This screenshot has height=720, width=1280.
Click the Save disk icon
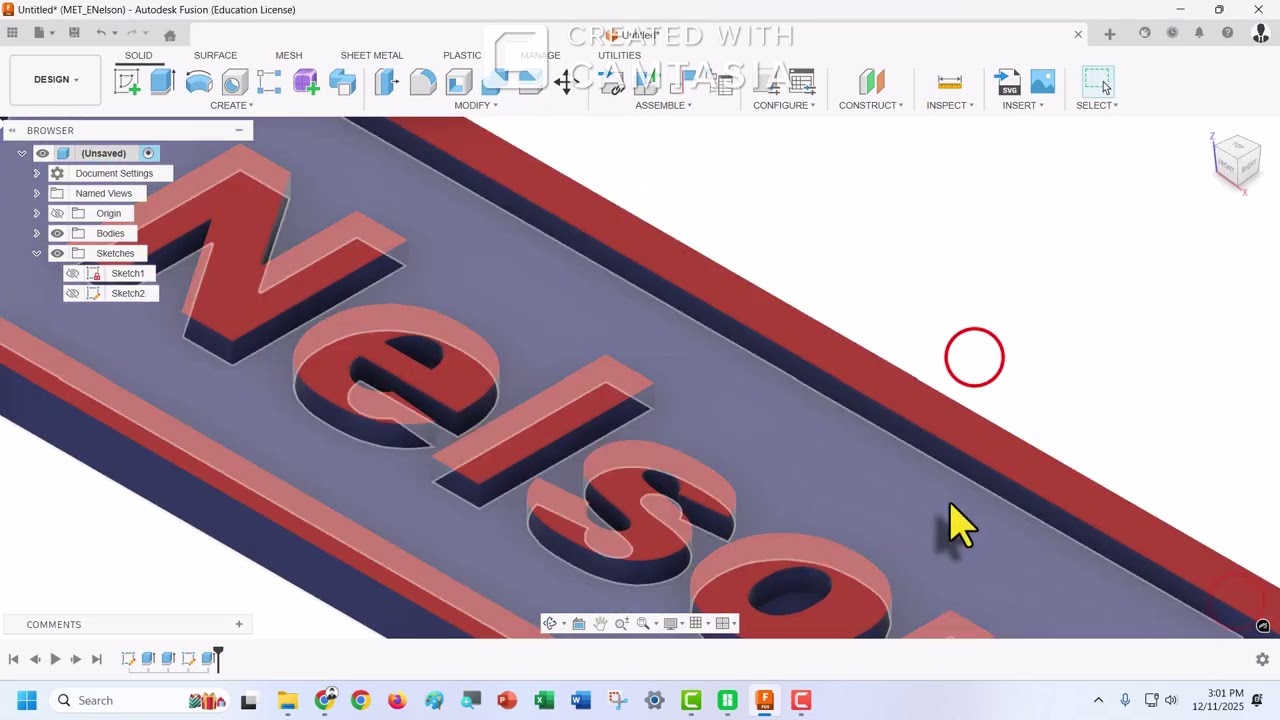(74, 33)
